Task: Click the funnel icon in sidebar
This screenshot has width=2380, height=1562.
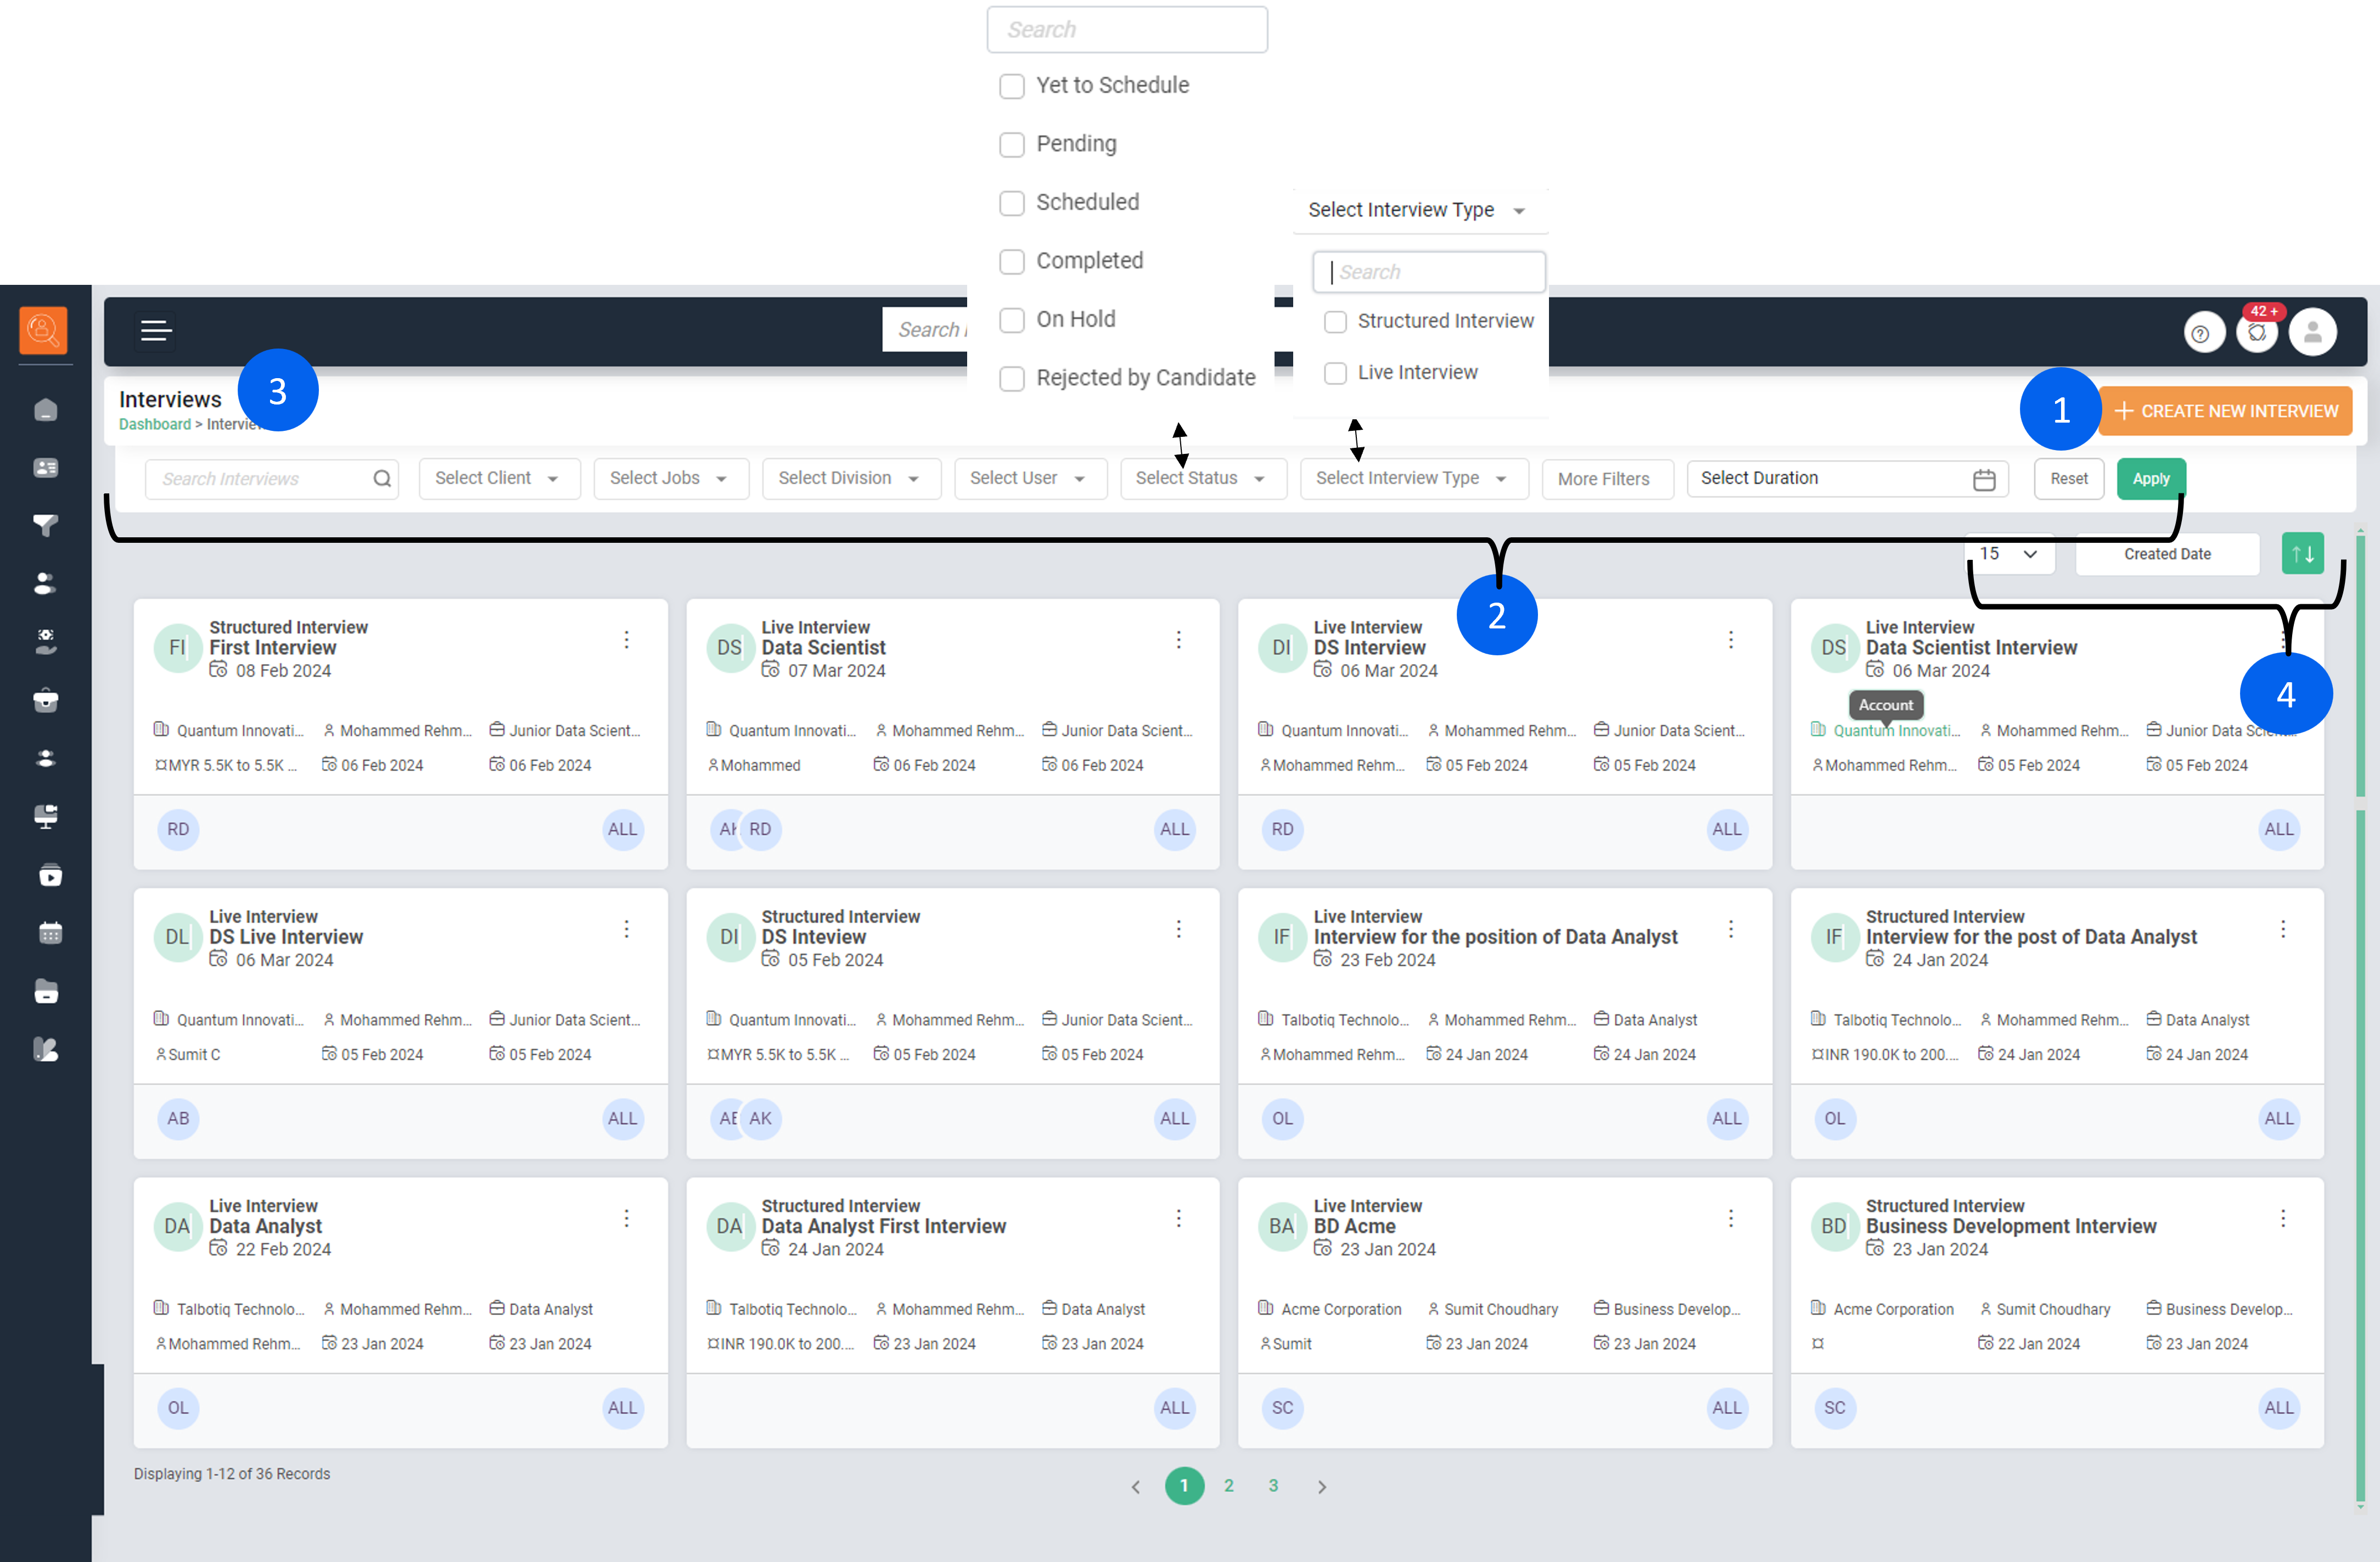Action: [46, 524]
